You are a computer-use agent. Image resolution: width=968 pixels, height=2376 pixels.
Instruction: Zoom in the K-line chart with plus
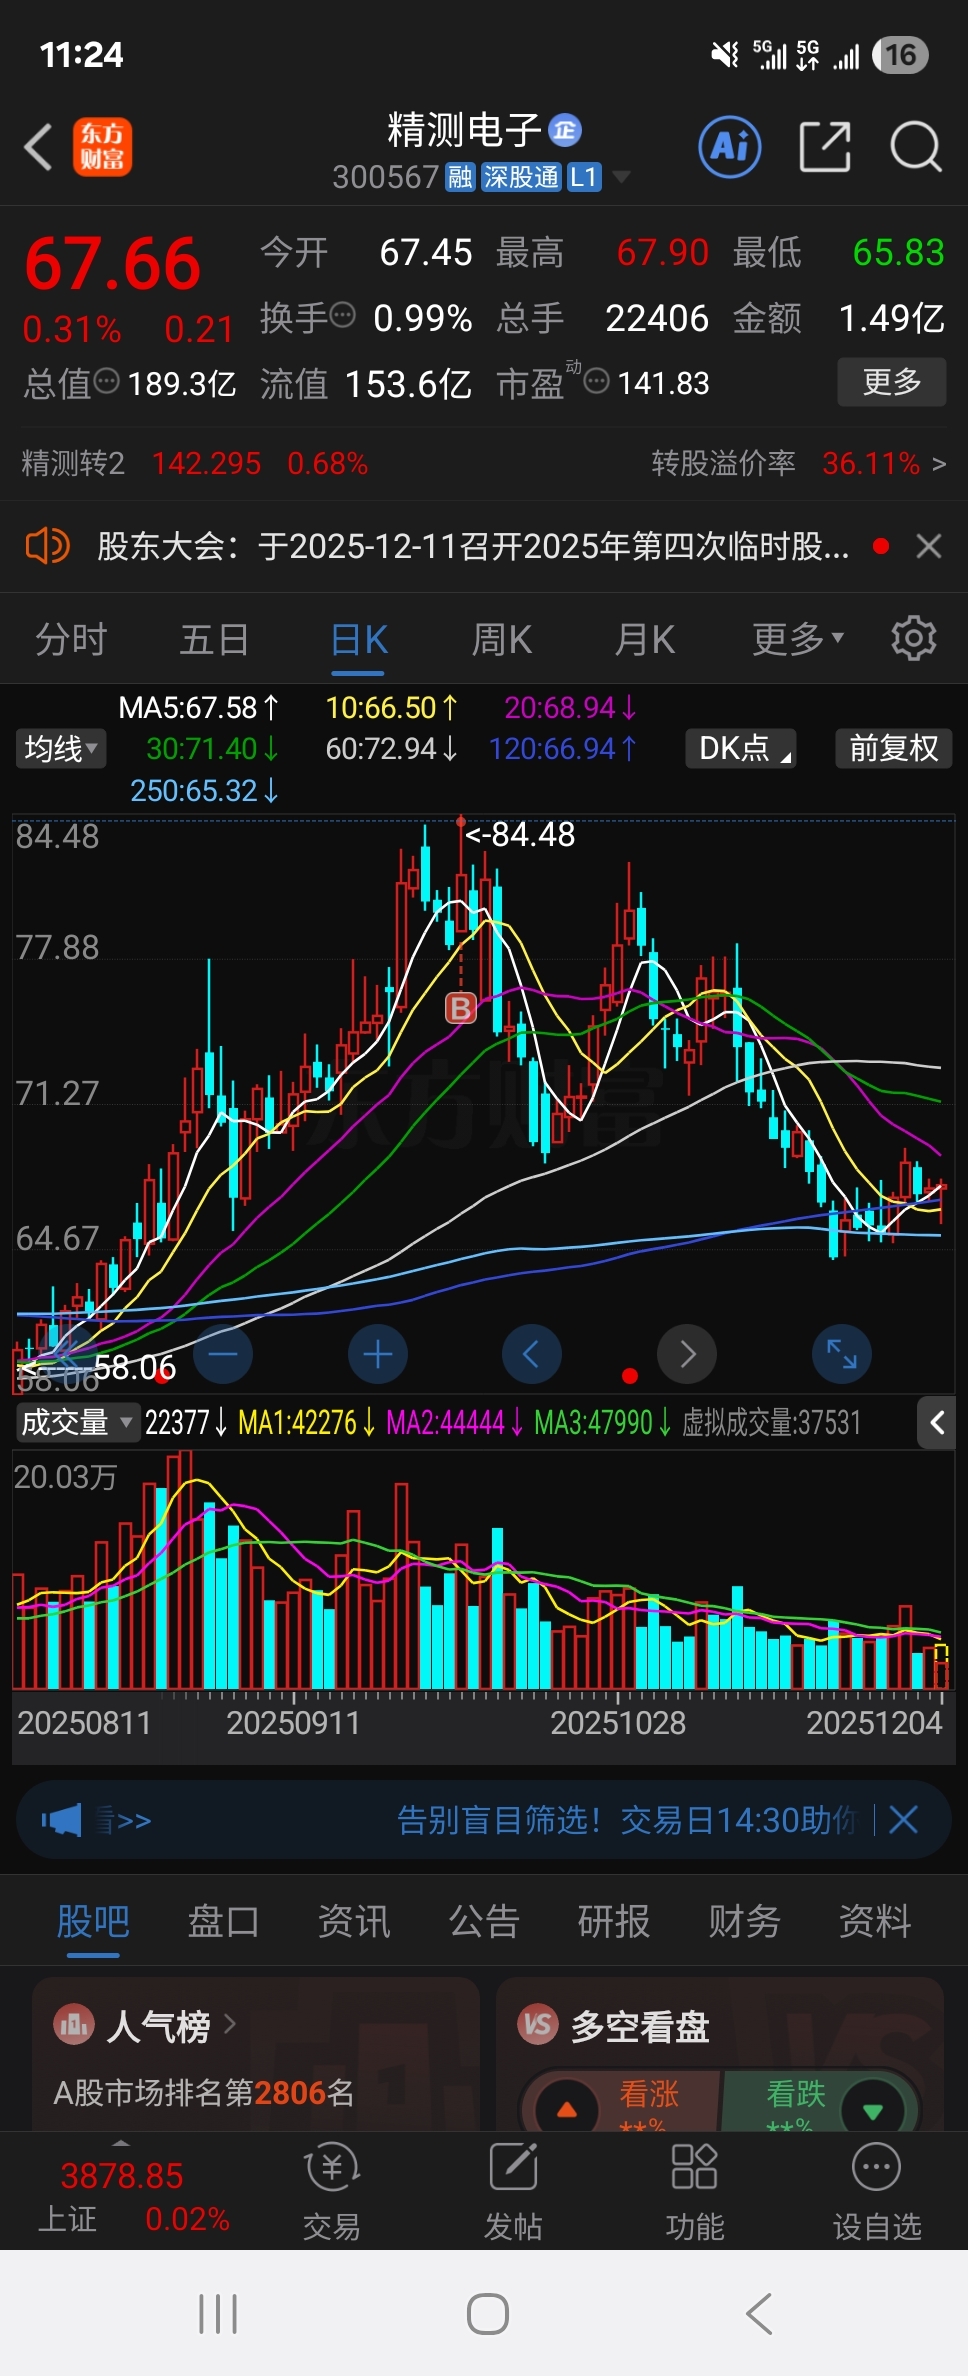click(378, 1354)
